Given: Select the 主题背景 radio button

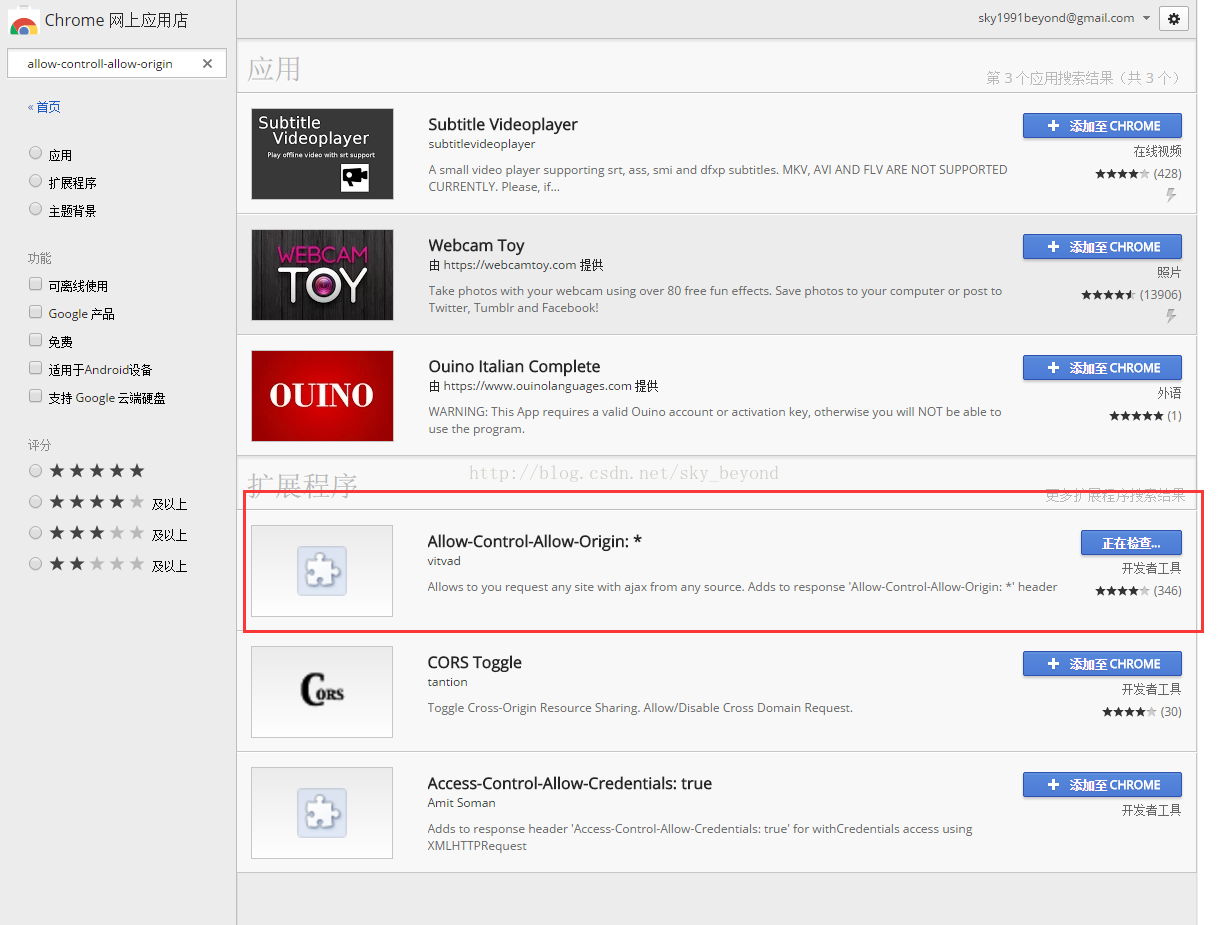Looking at the screenshot, I should click(36, 210).
